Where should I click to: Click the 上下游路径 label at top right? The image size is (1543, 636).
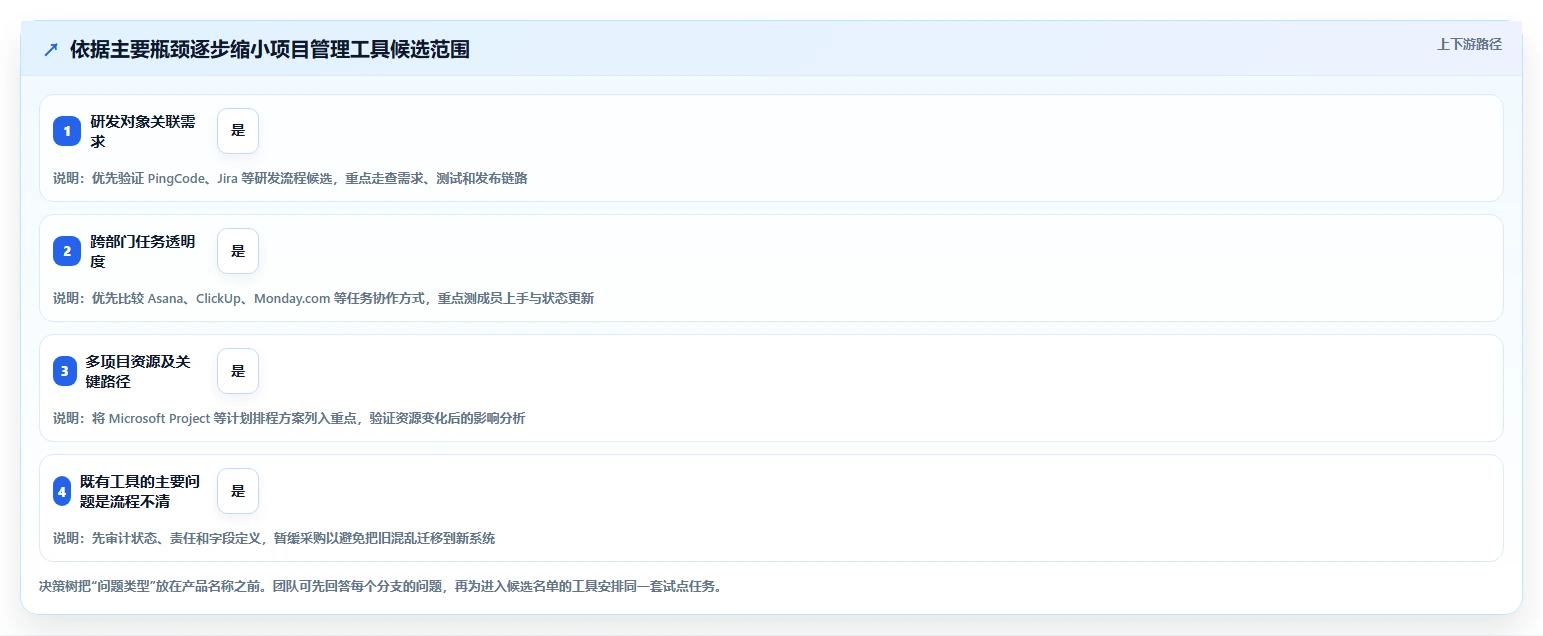[x=1469, y=44]
